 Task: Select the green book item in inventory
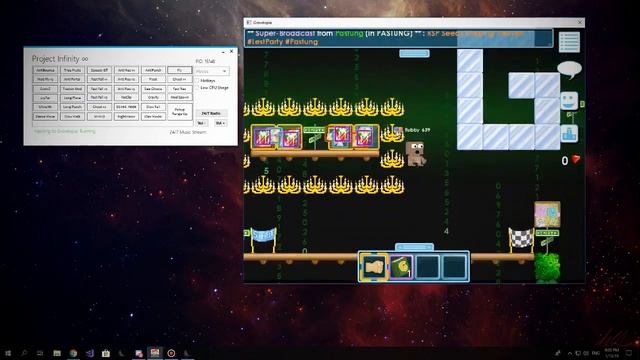[x=400, y=267]
